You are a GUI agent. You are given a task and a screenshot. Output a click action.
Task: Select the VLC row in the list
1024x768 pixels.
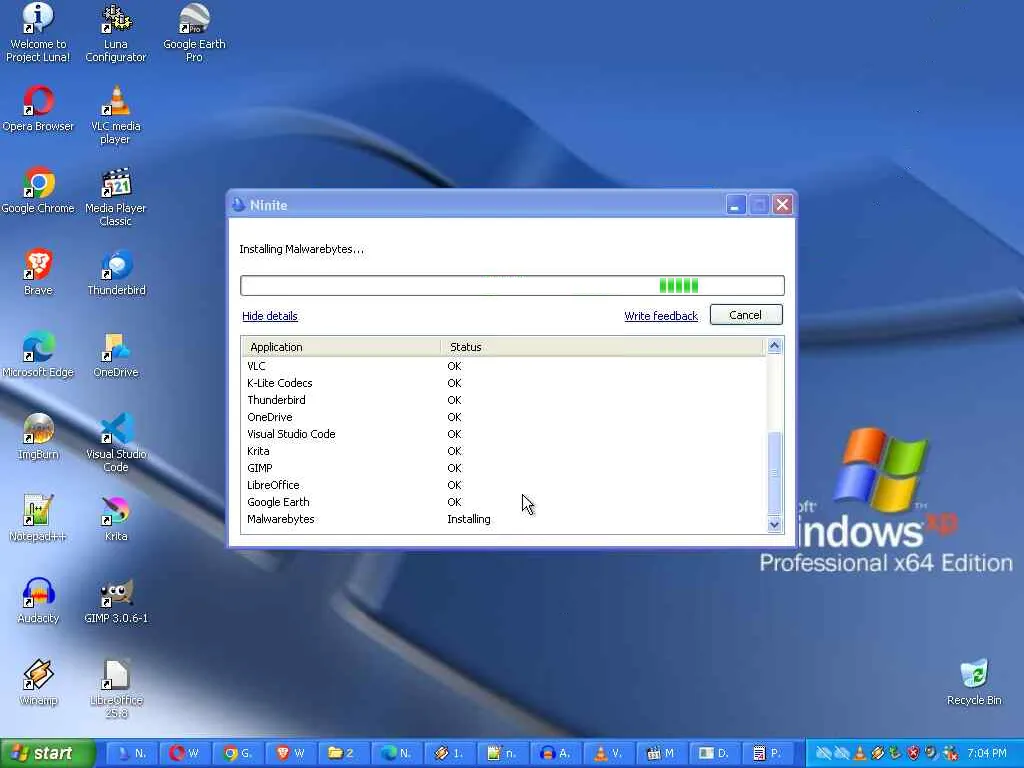pos(503,366)
